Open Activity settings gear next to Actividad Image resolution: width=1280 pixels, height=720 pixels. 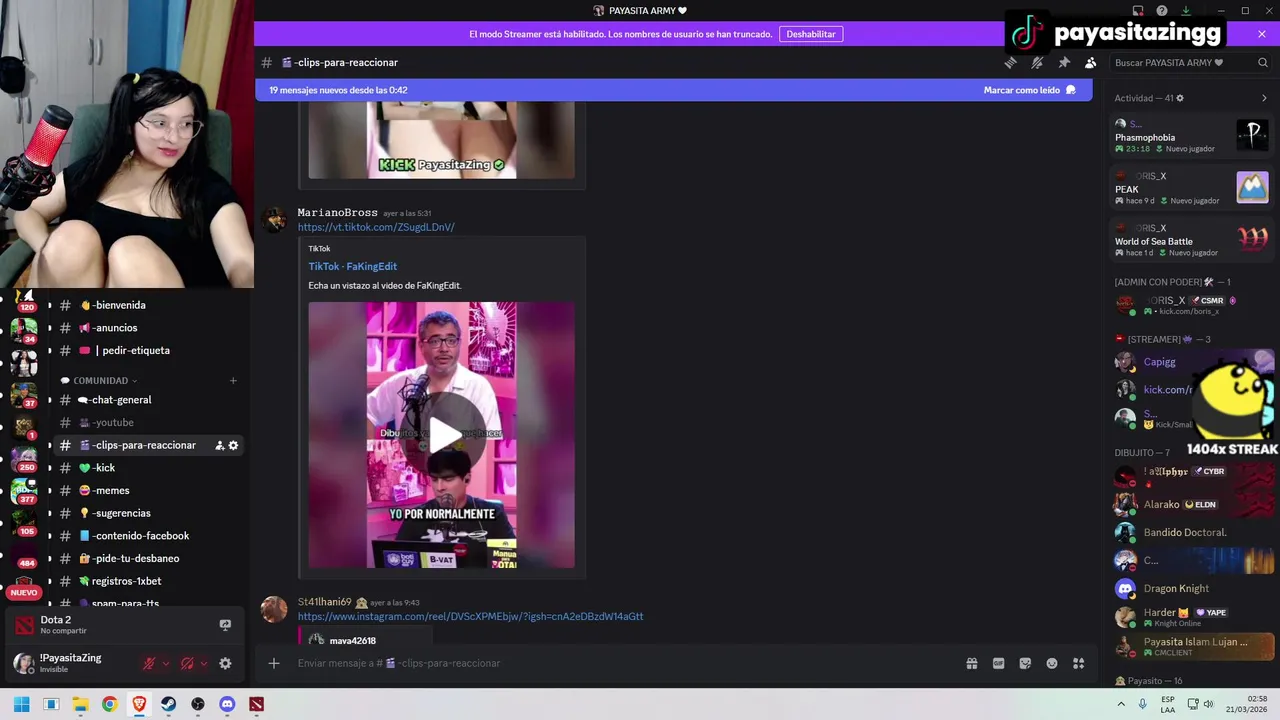pyautogui.click(x=1180, y=98)
